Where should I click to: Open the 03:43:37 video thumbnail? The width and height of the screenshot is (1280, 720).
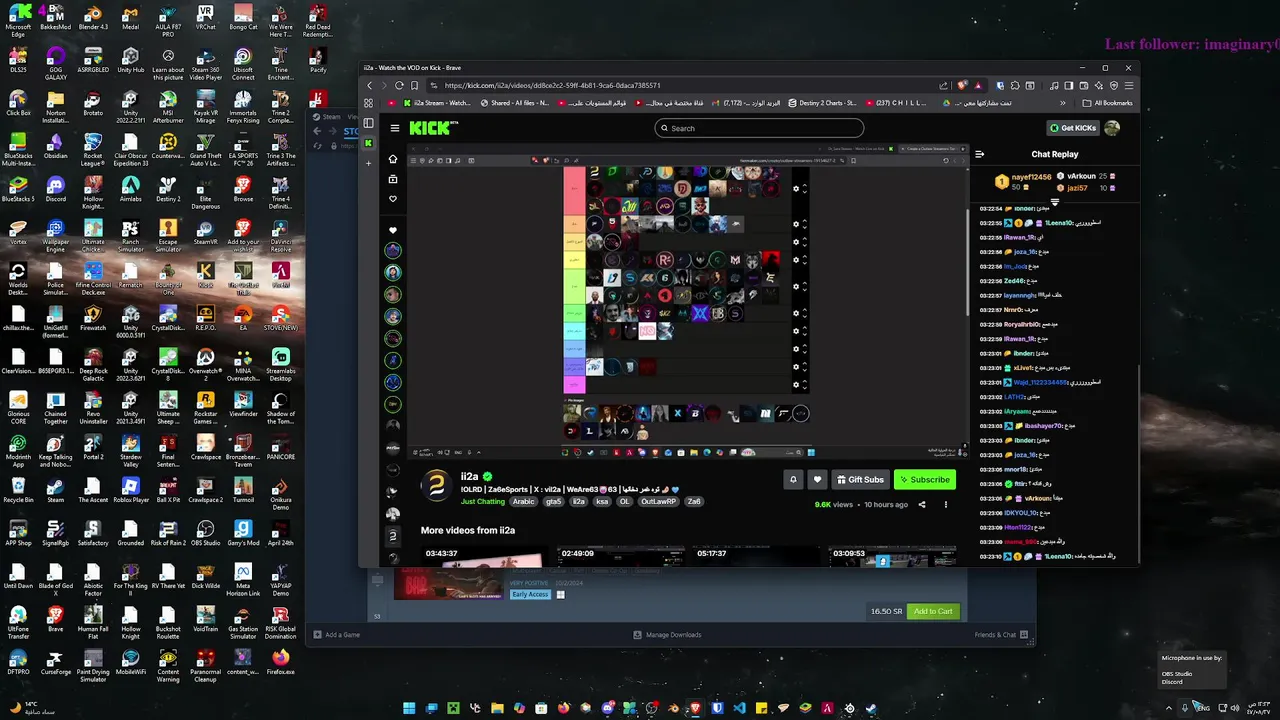[x=486, y=556]
